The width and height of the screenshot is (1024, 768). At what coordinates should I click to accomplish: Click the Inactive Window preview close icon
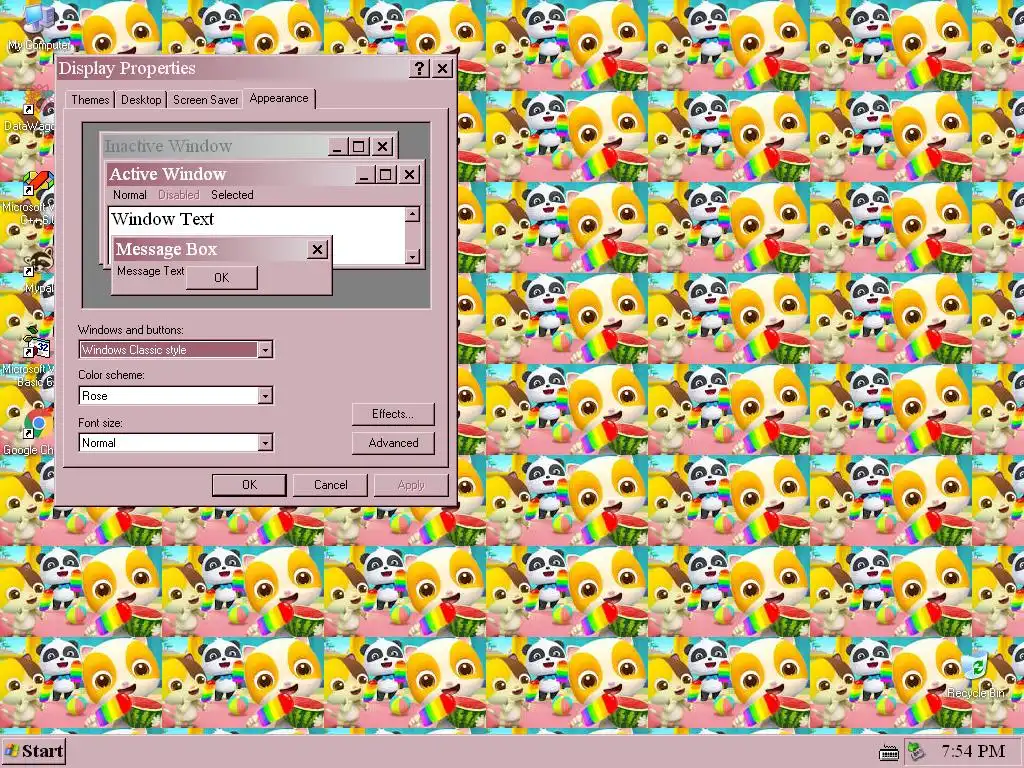[383, 146]
